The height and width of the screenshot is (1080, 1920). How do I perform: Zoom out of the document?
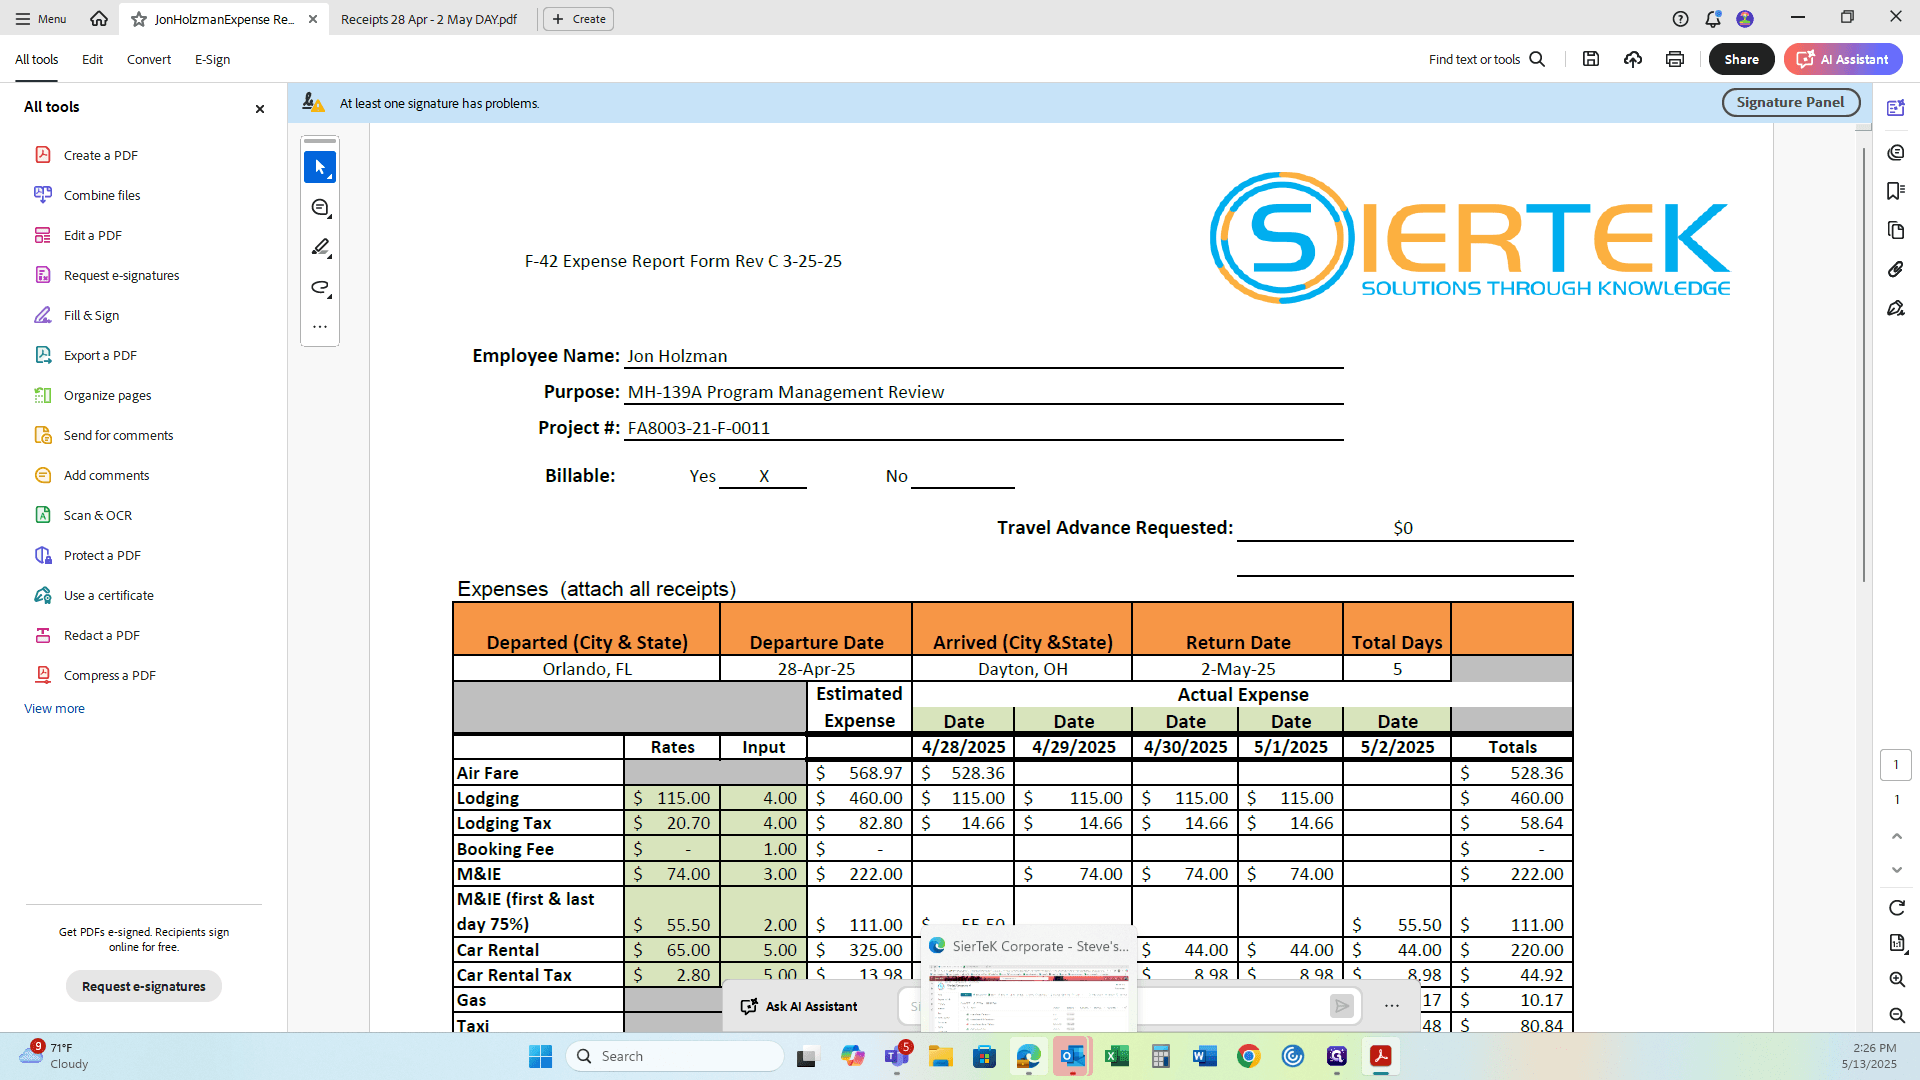(1896, 1016)
